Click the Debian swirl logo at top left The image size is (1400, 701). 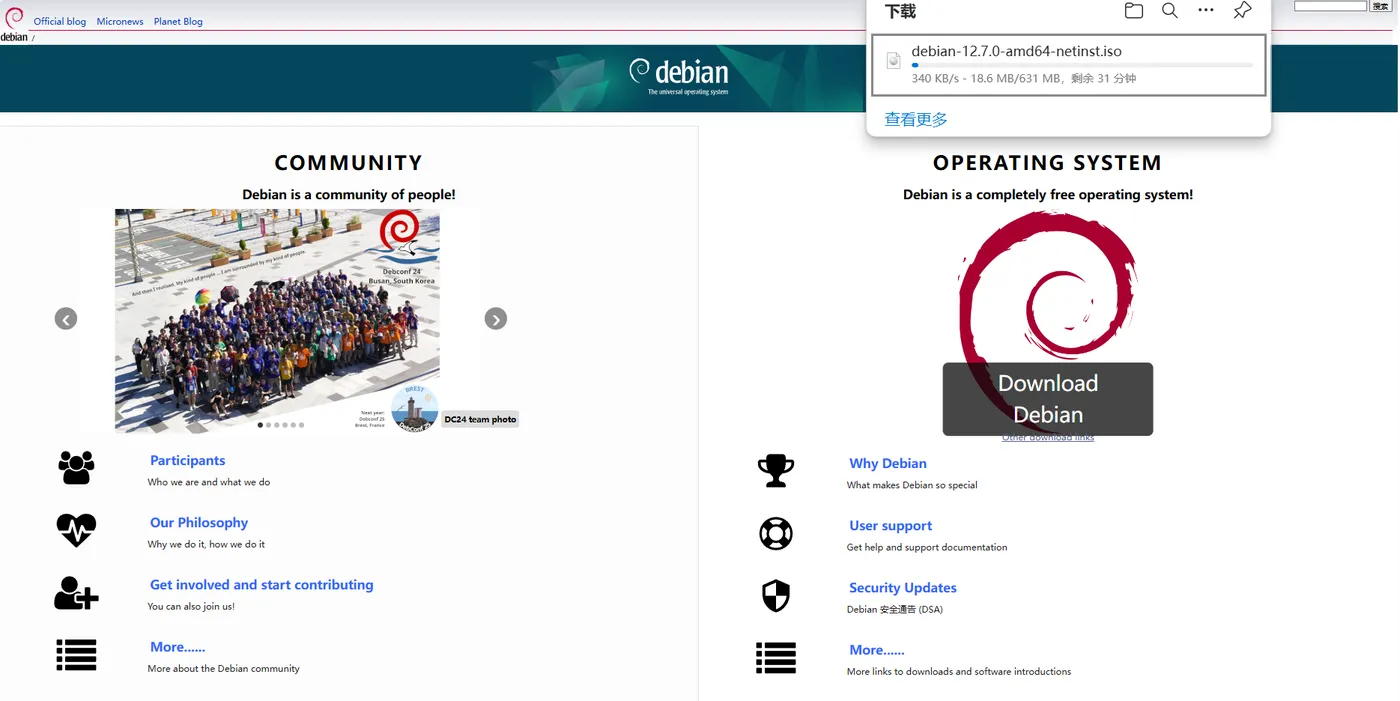[x=14, y=17]
